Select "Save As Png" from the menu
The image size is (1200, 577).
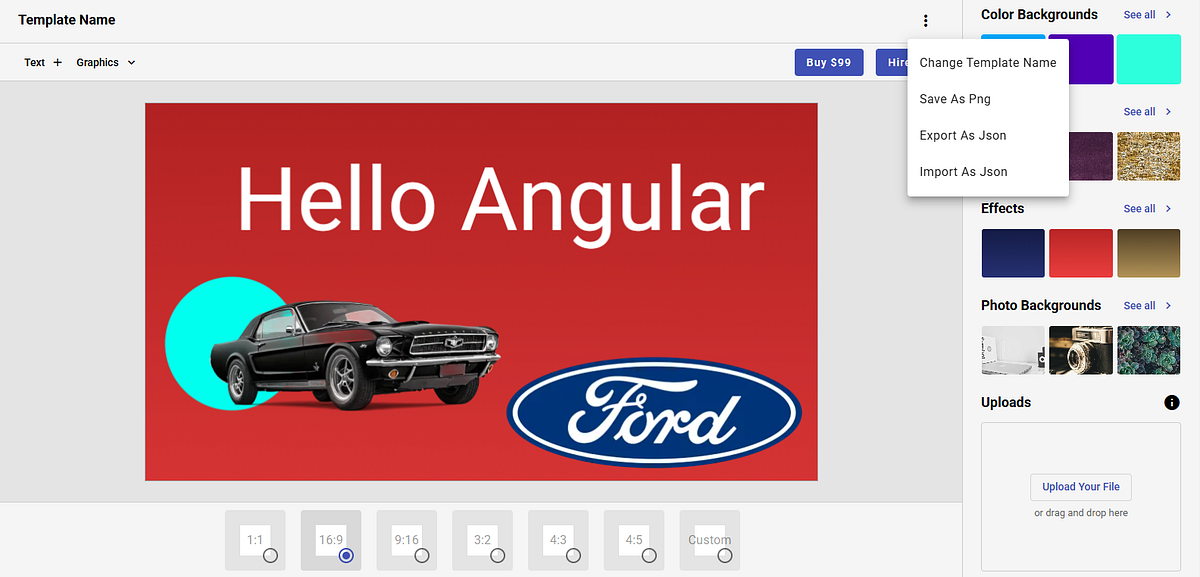[953, 98]
